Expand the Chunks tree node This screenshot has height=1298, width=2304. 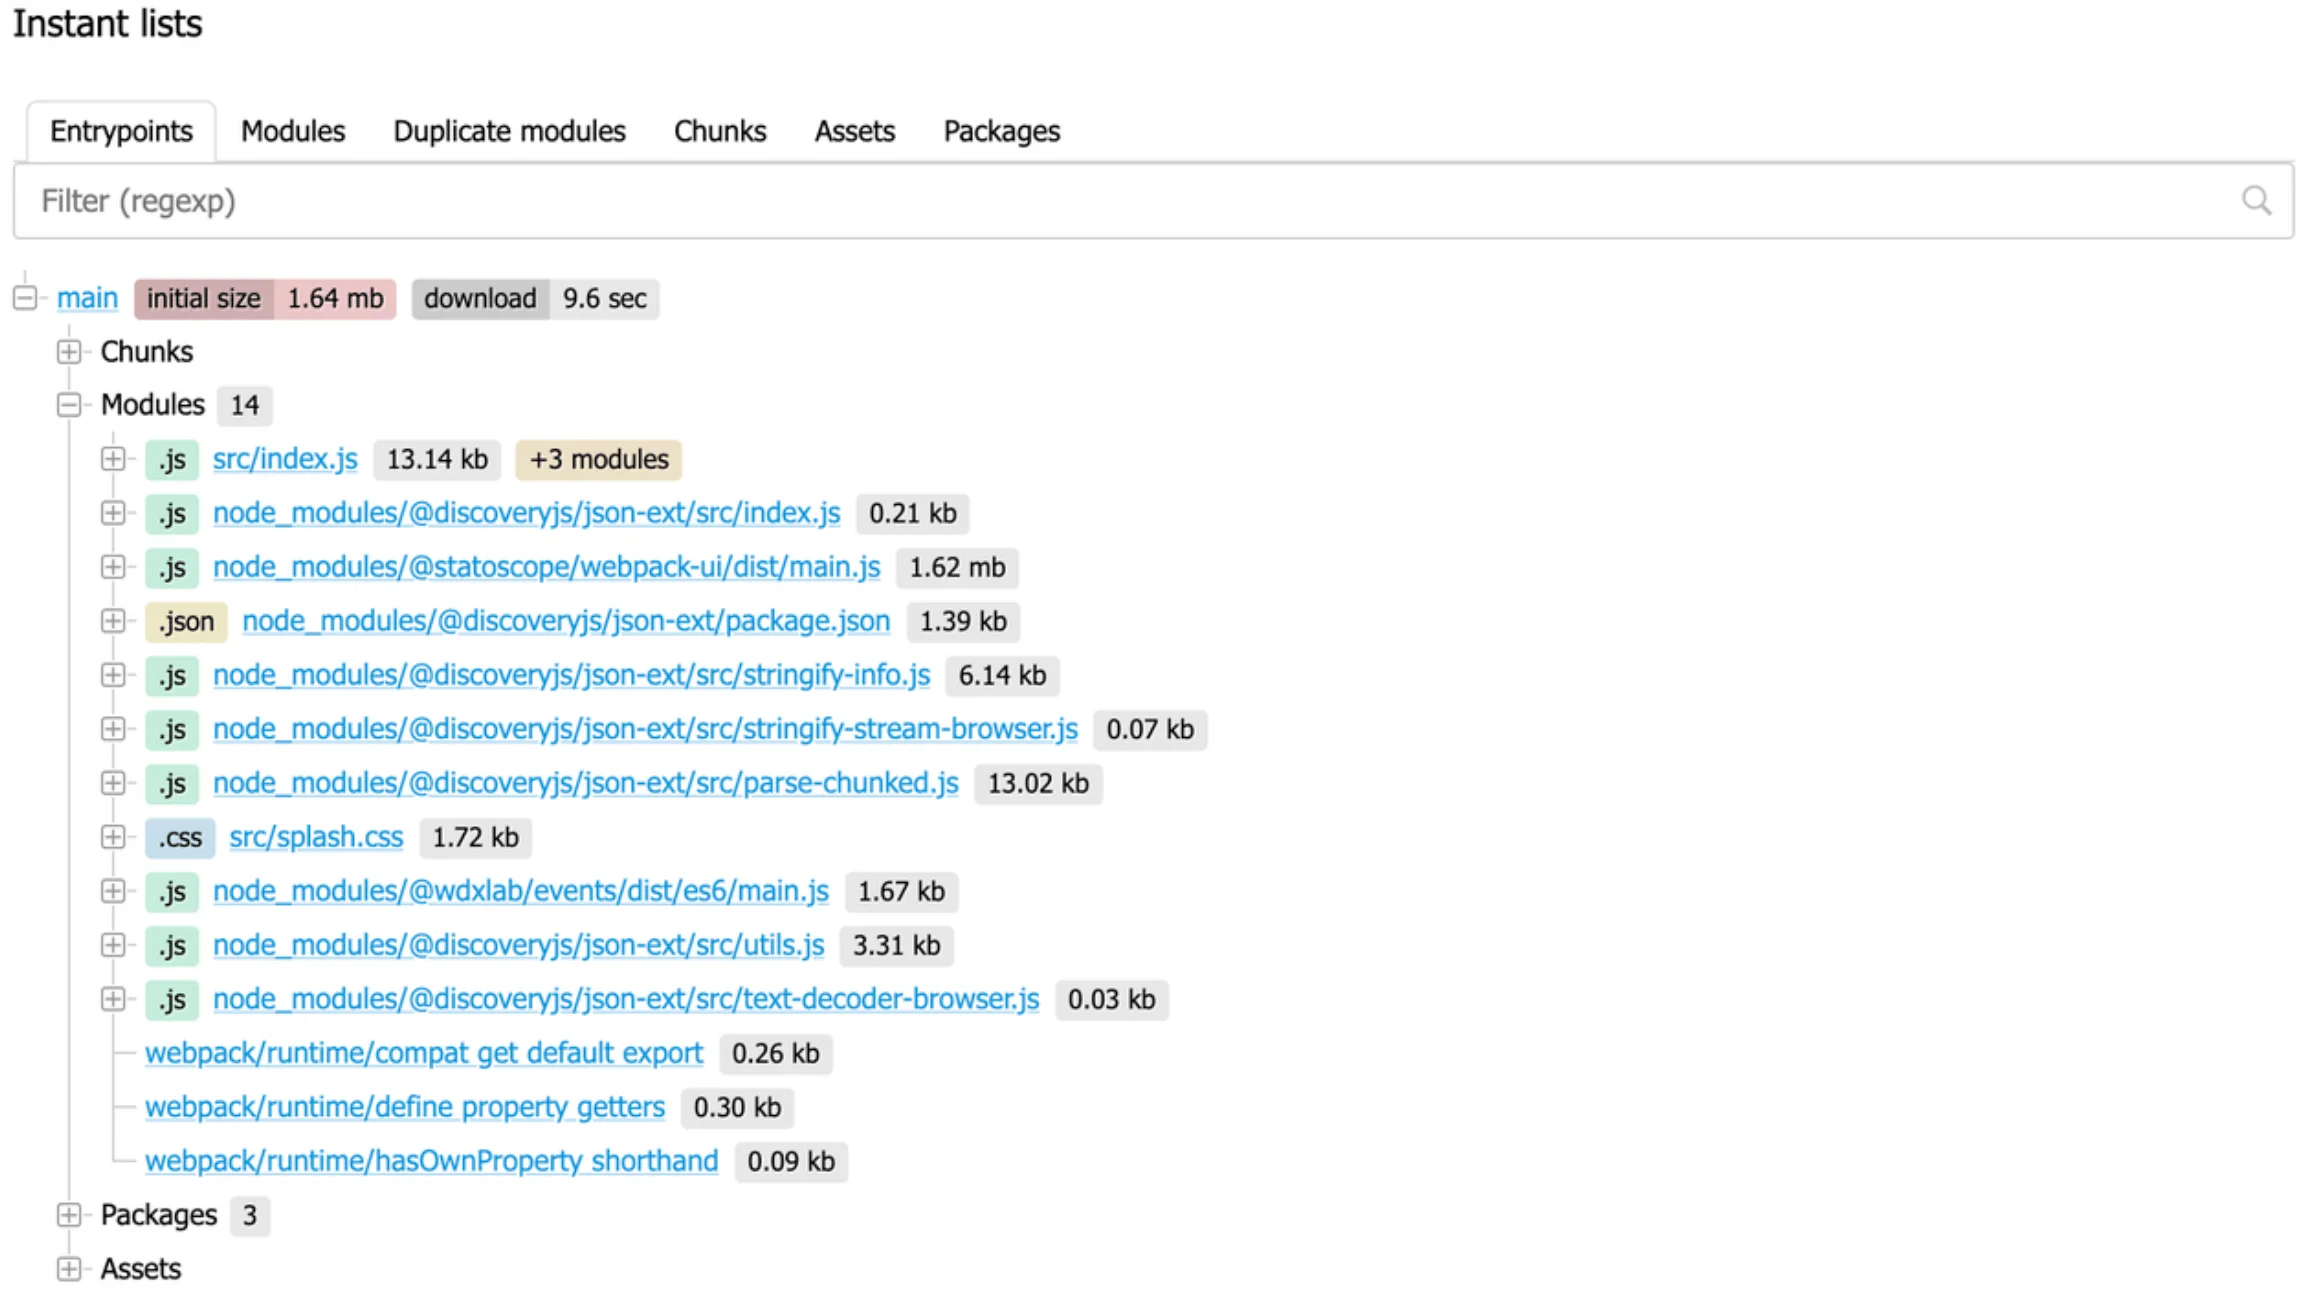click(x=69, y=352)
